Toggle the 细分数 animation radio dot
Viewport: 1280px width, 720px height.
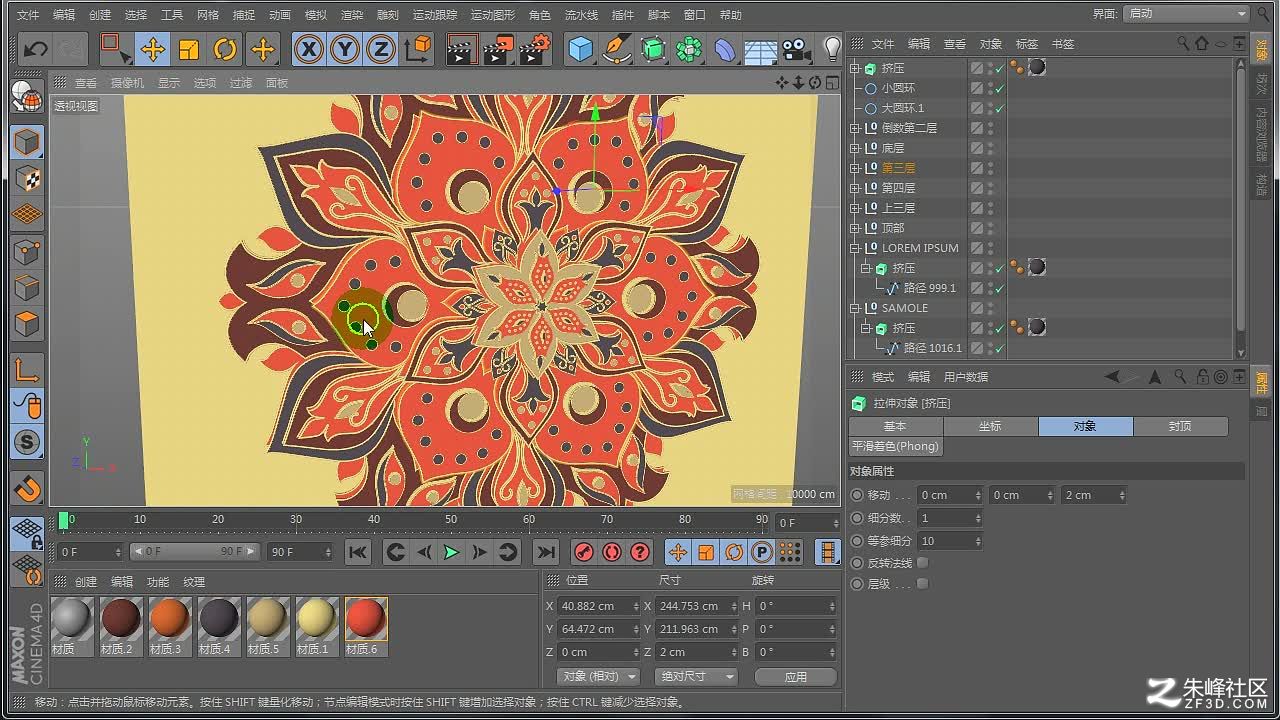(856, 518)
